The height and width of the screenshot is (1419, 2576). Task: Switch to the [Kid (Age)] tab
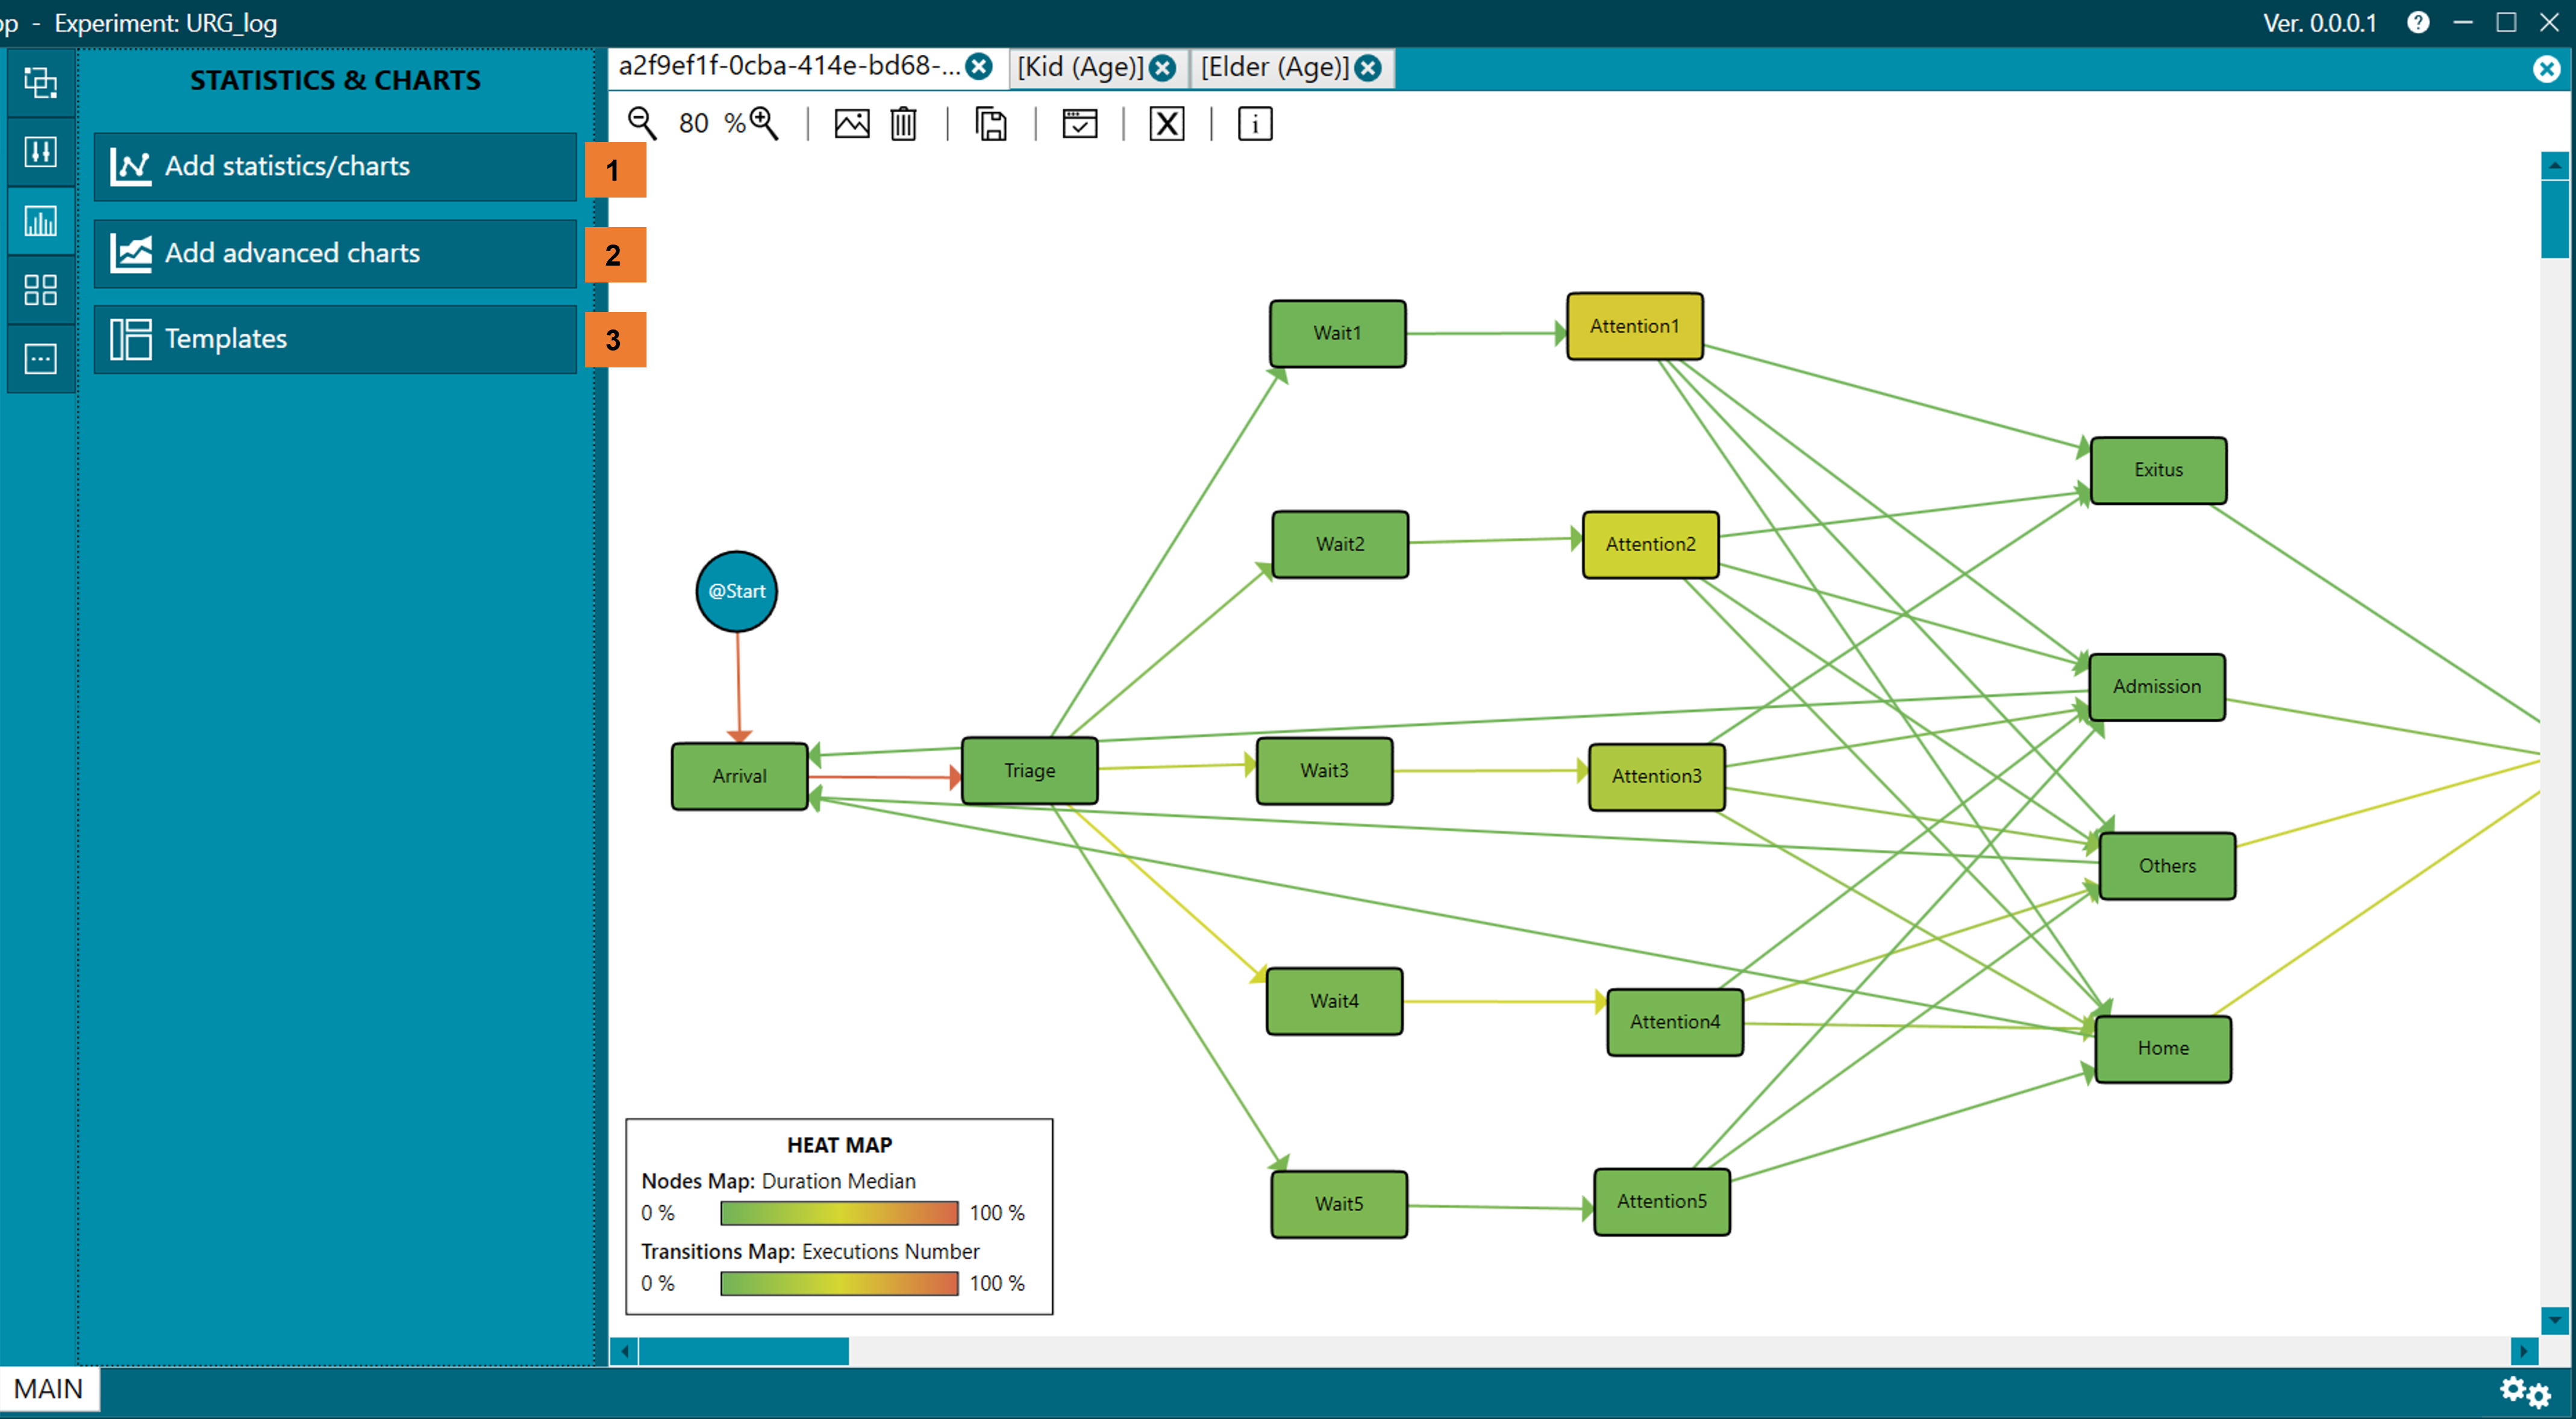coord(1080,67)
